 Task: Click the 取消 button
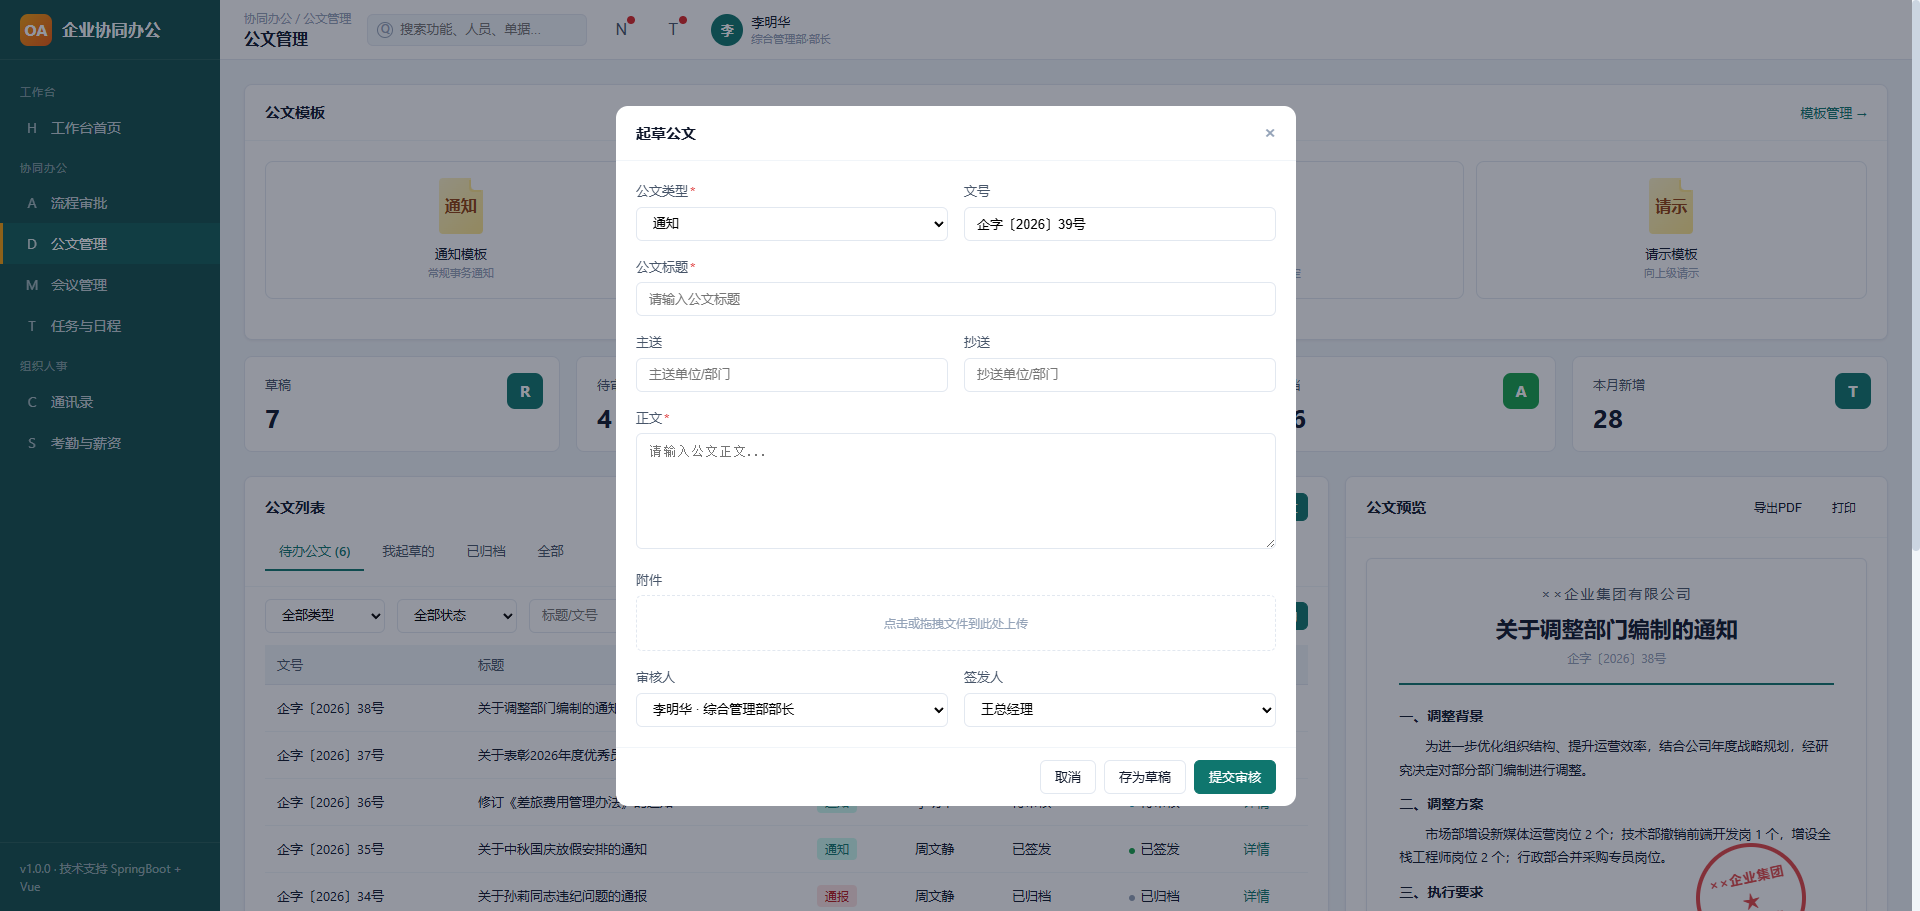(1068, 777)
